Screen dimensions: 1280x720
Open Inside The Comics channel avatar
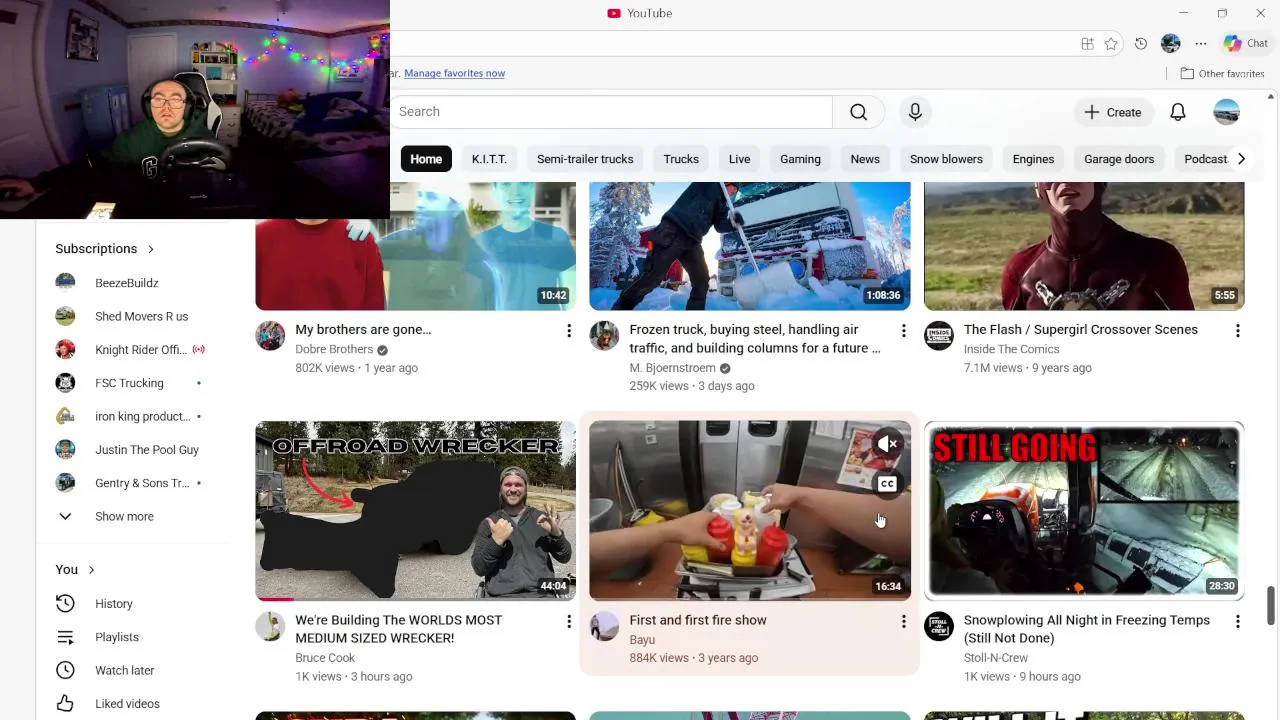pos(939,336)
